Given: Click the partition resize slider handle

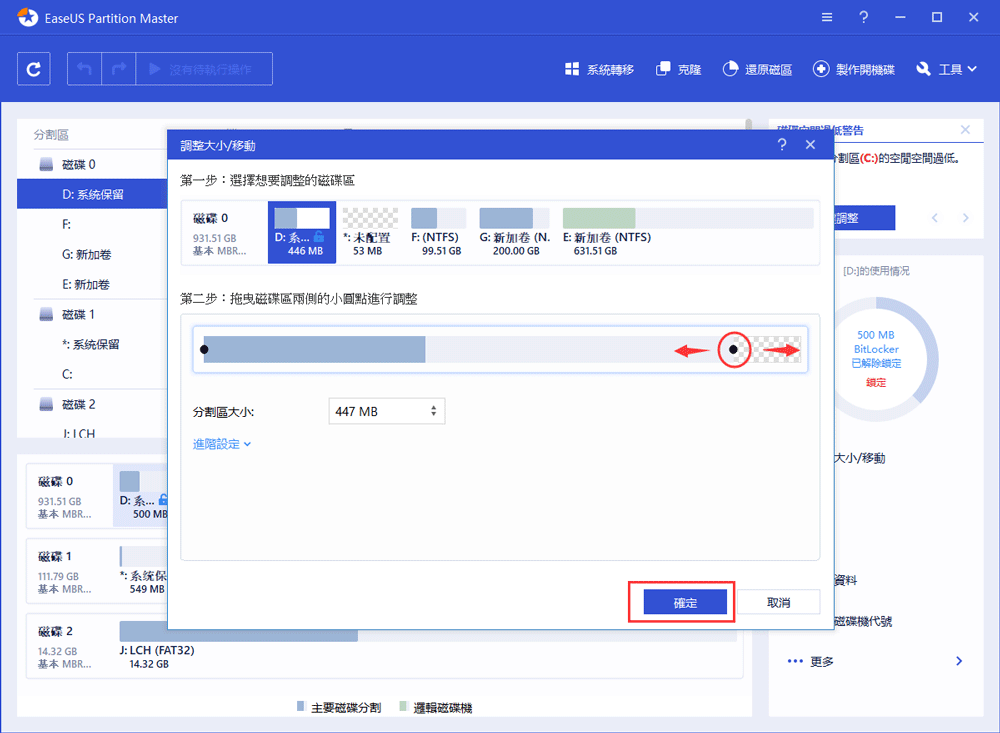Looking at the screenshot, I should click(x=735, y=349).
